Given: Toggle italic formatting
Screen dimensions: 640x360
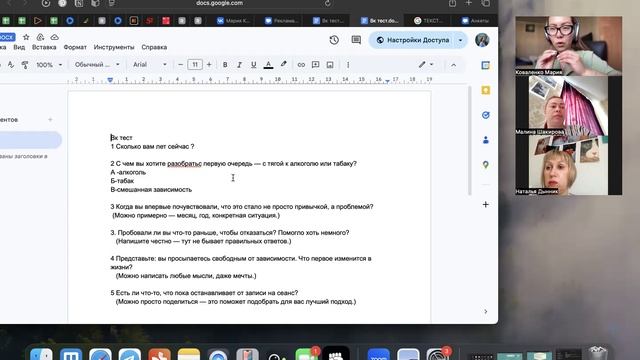Looking at the screenshot, I should (239, 64).
